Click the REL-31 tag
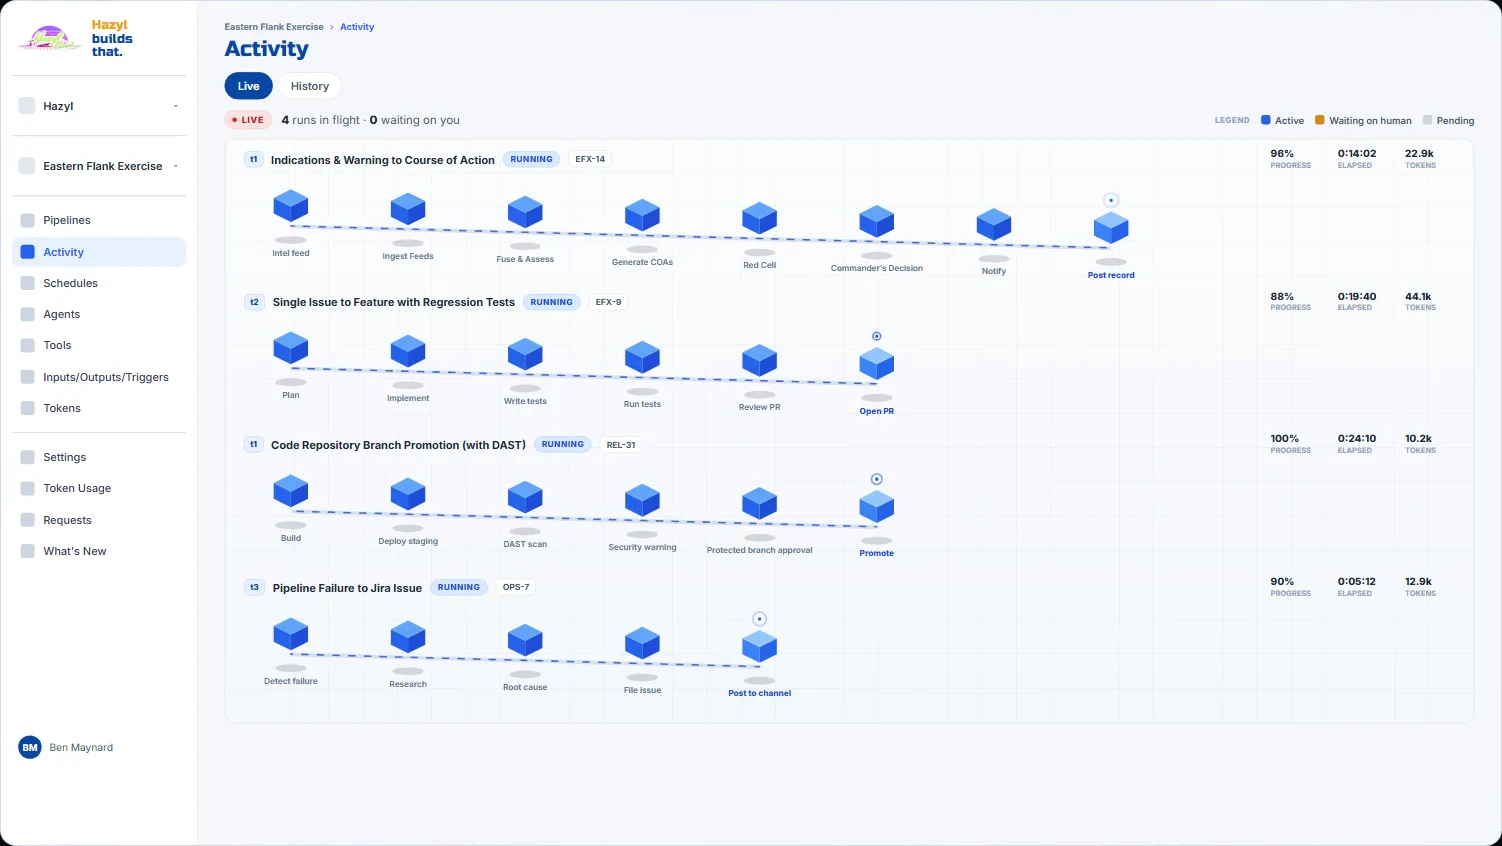1502x846 pixels. [621, 445]
